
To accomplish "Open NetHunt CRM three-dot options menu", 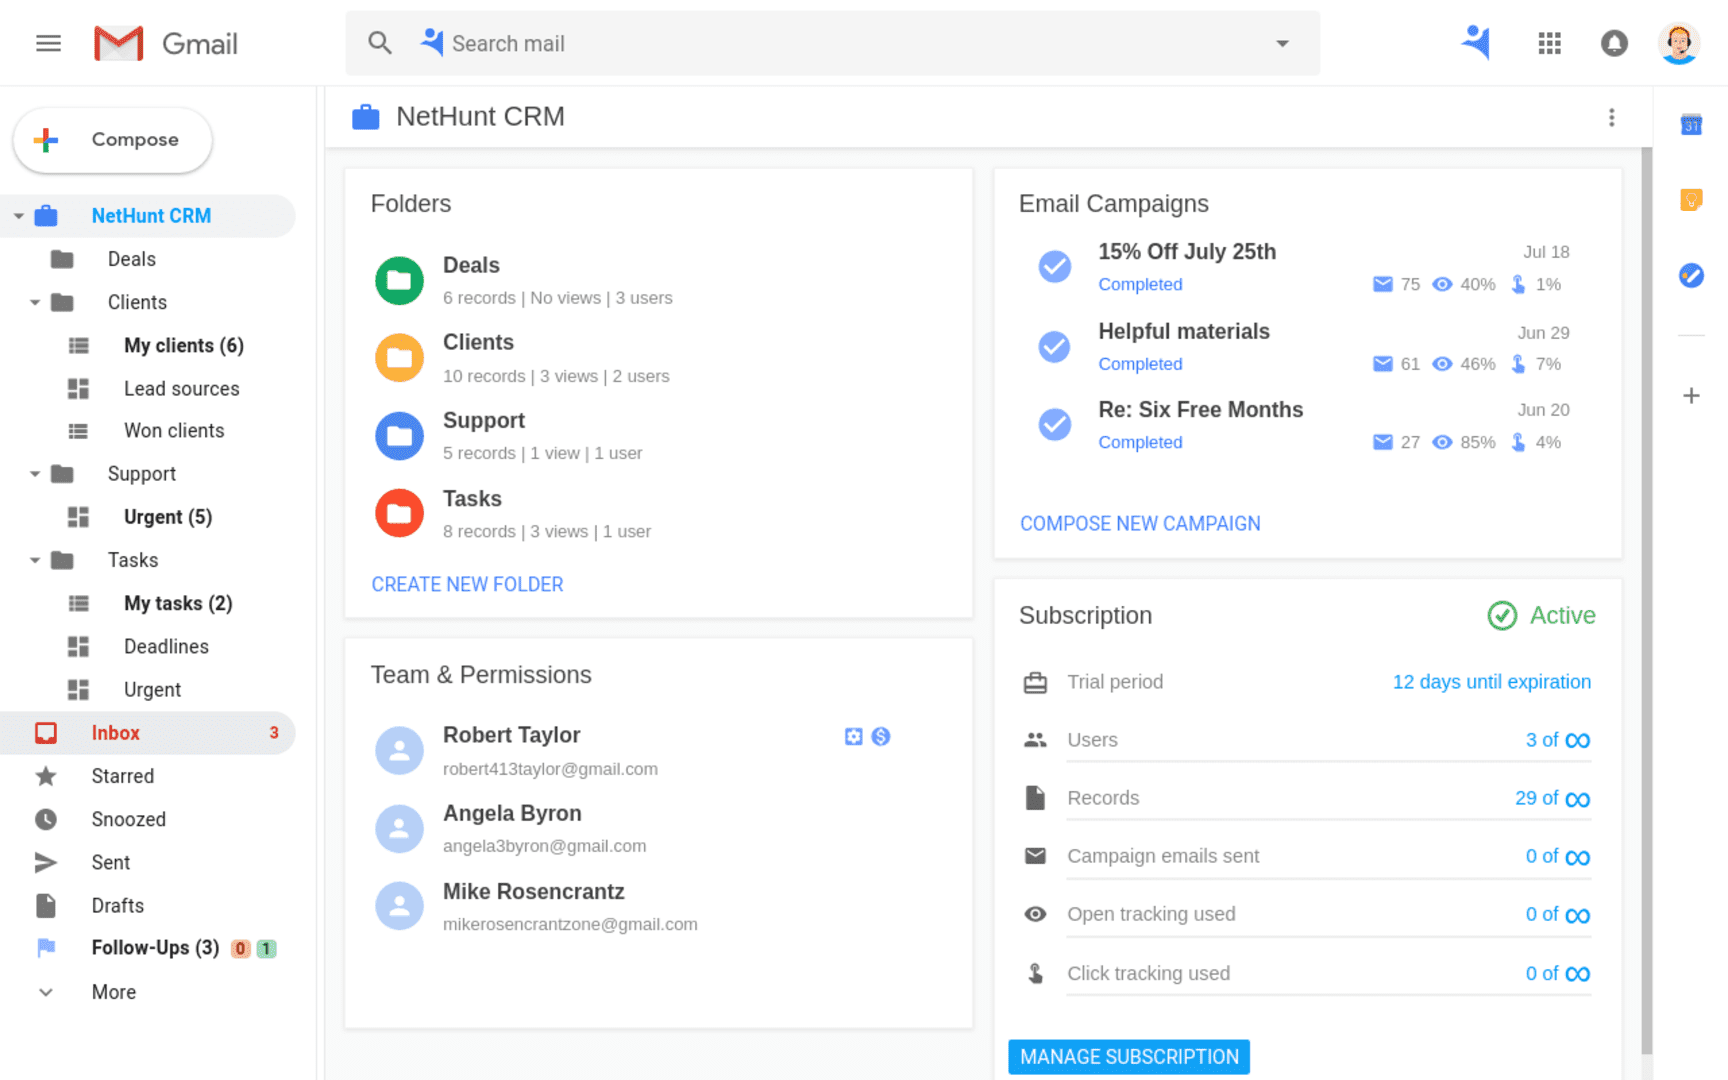I will tap(1611, 117).
